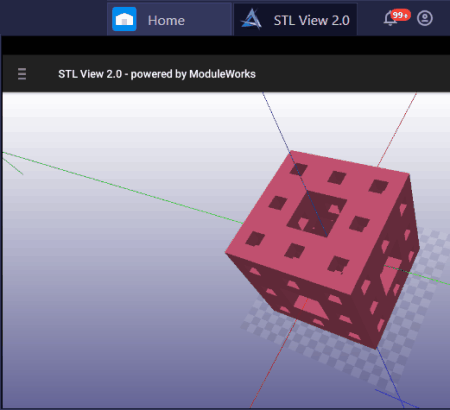Click the STL View triangle logo icon
450x410 pixels.
[x=251, y=19]
